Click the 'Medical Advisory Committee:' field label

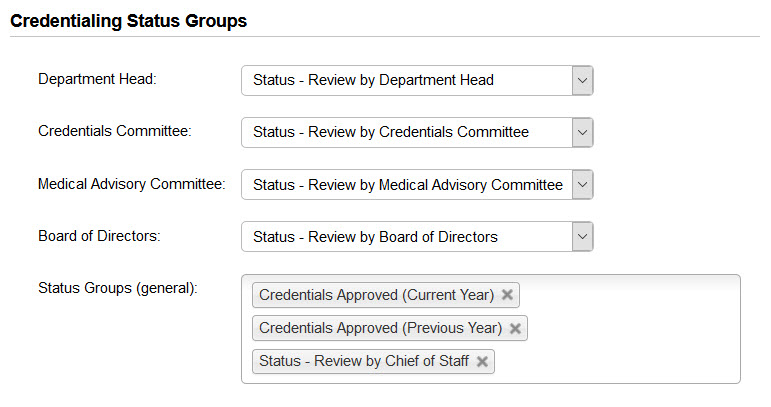tap(131, 184)
